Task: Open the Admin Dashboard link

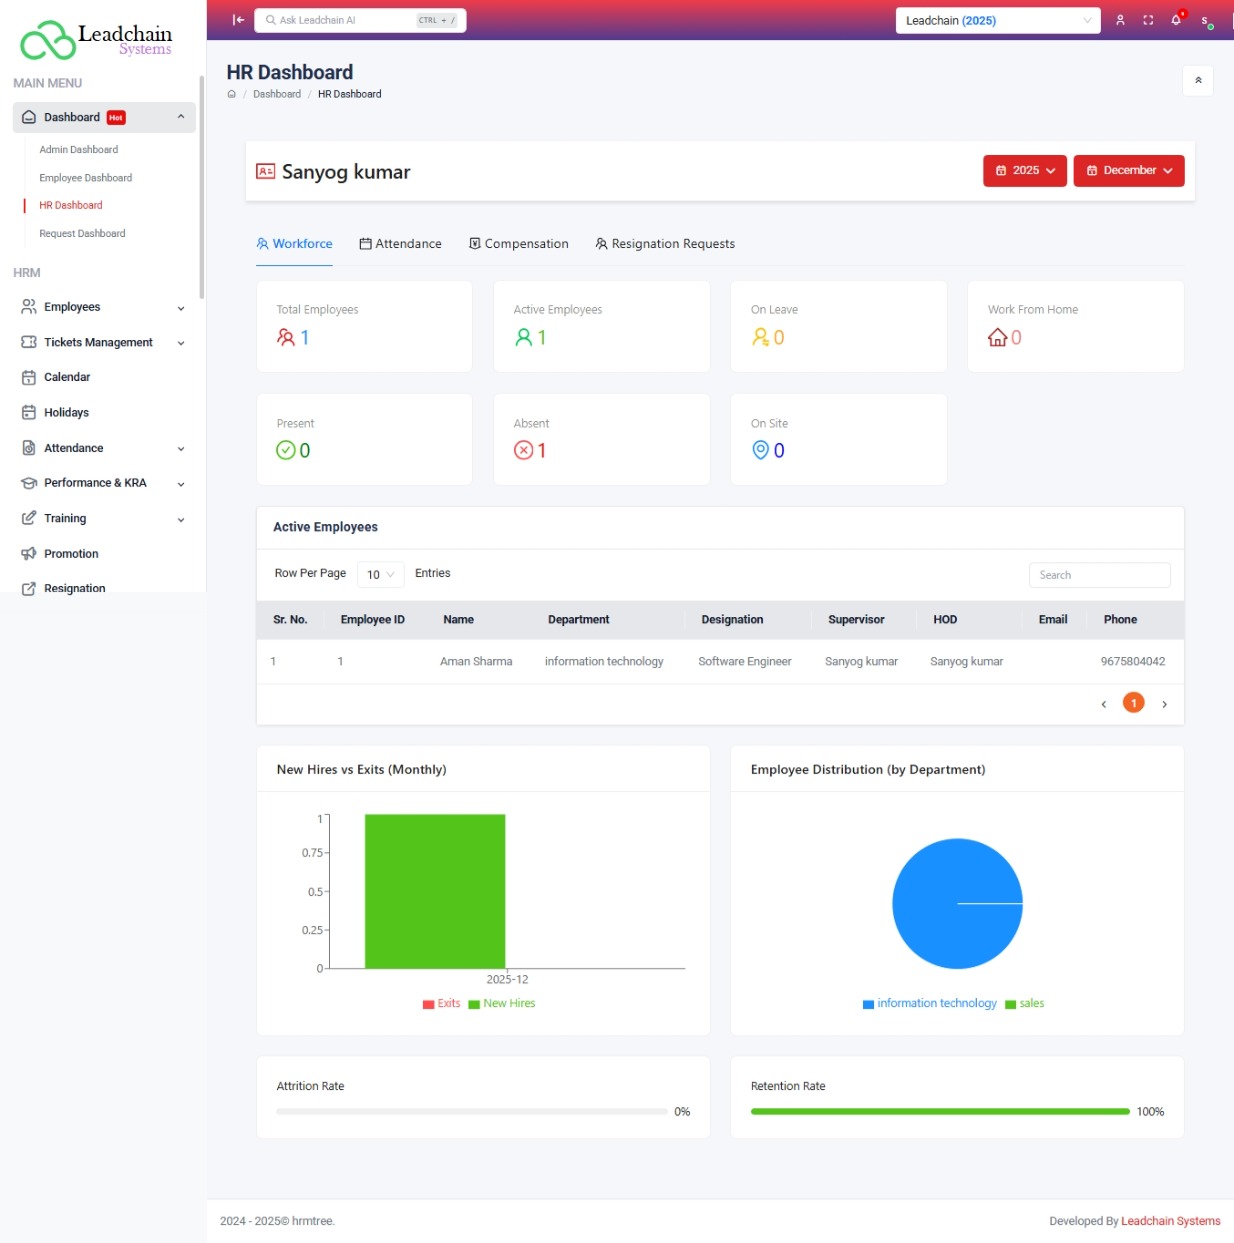Action: click(x=78, y=149)
